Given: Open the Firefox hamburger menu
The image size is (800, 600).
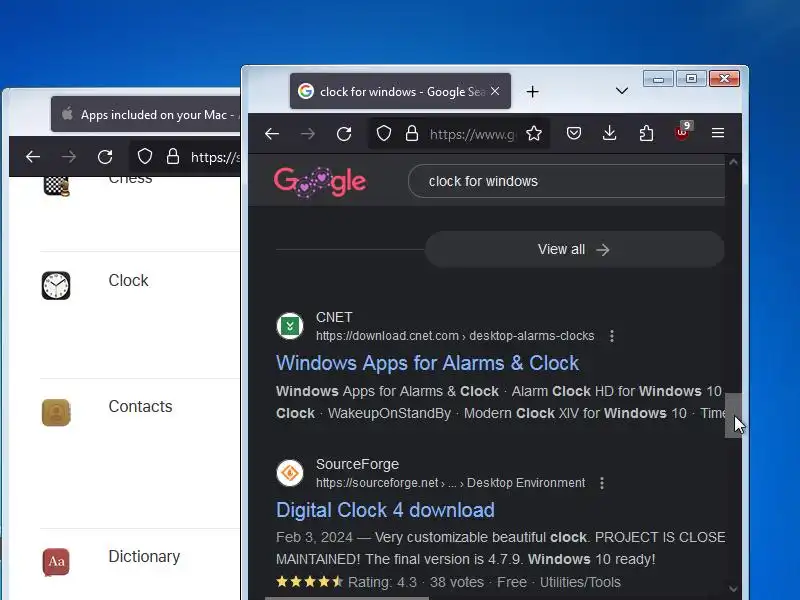Looking at the screenshot, I should (x=718, y=133).
